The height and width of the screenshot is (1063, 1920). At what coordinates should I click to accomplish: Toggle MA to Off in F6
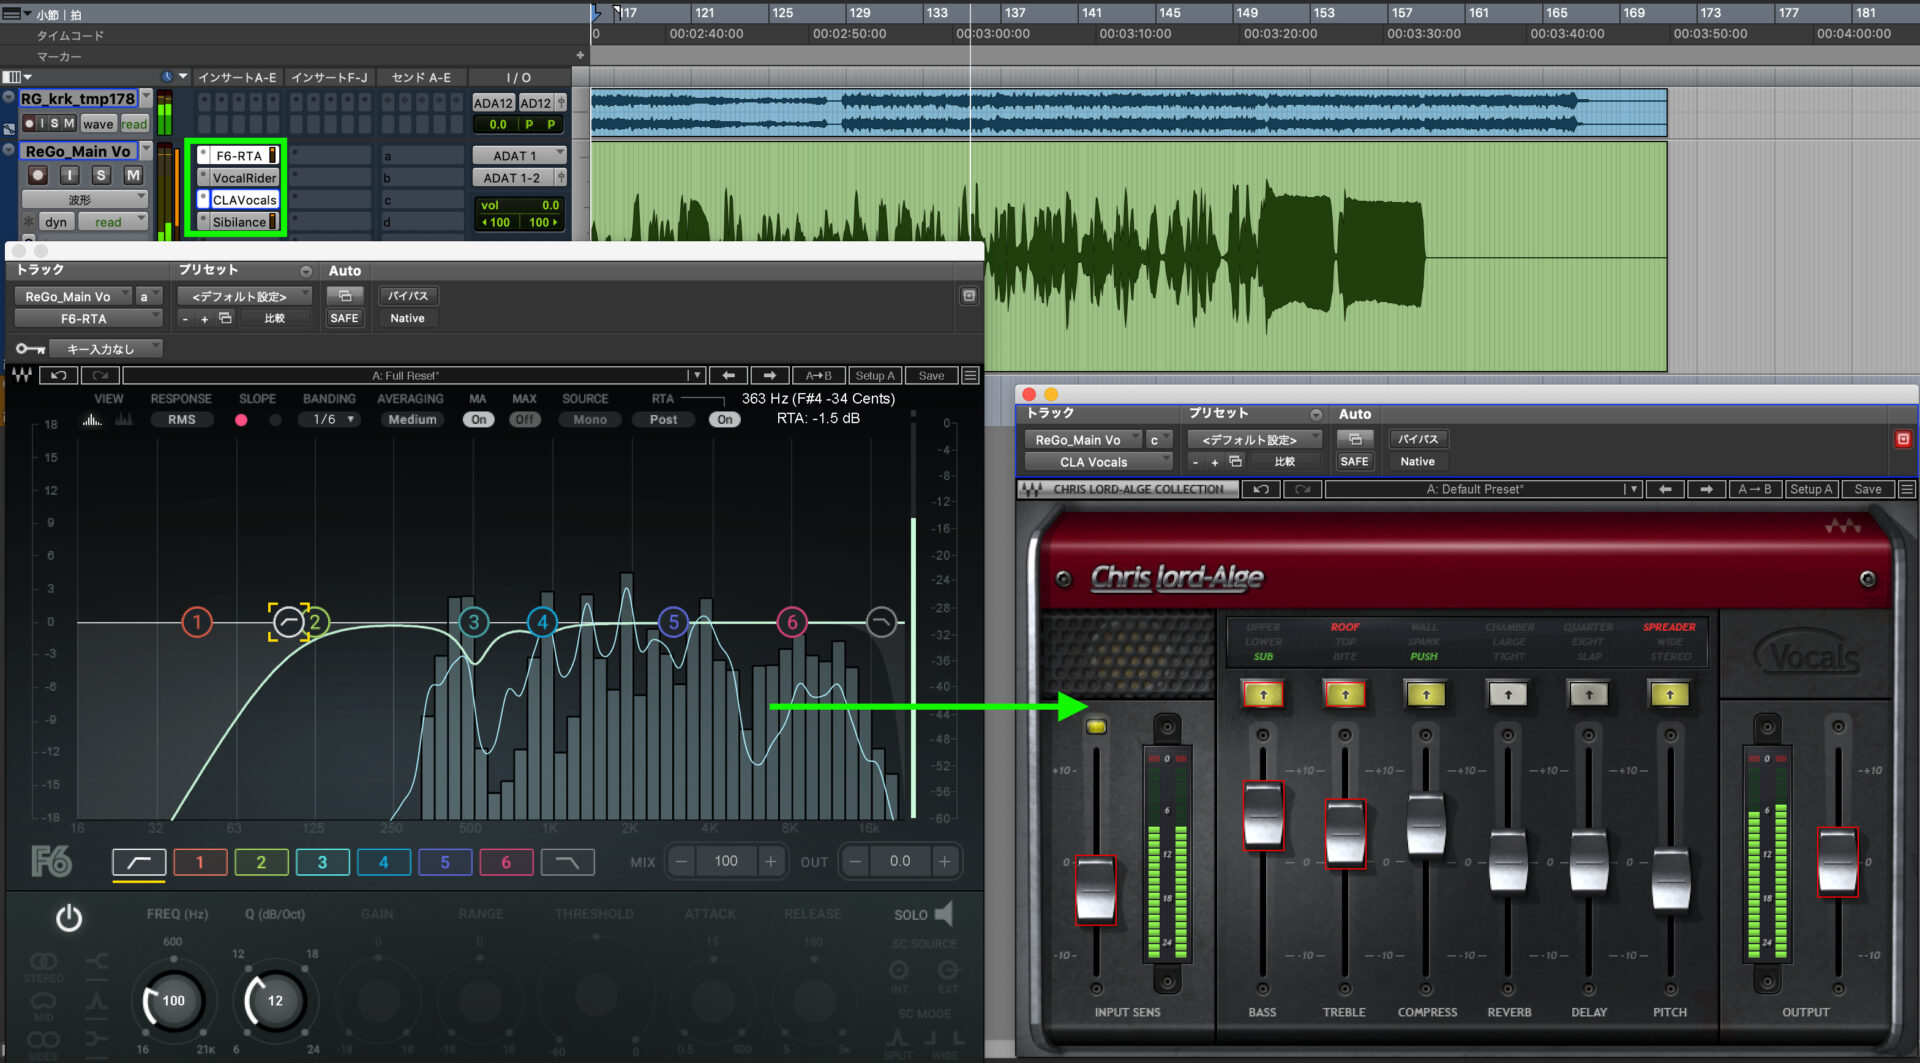tap(478, 419)
